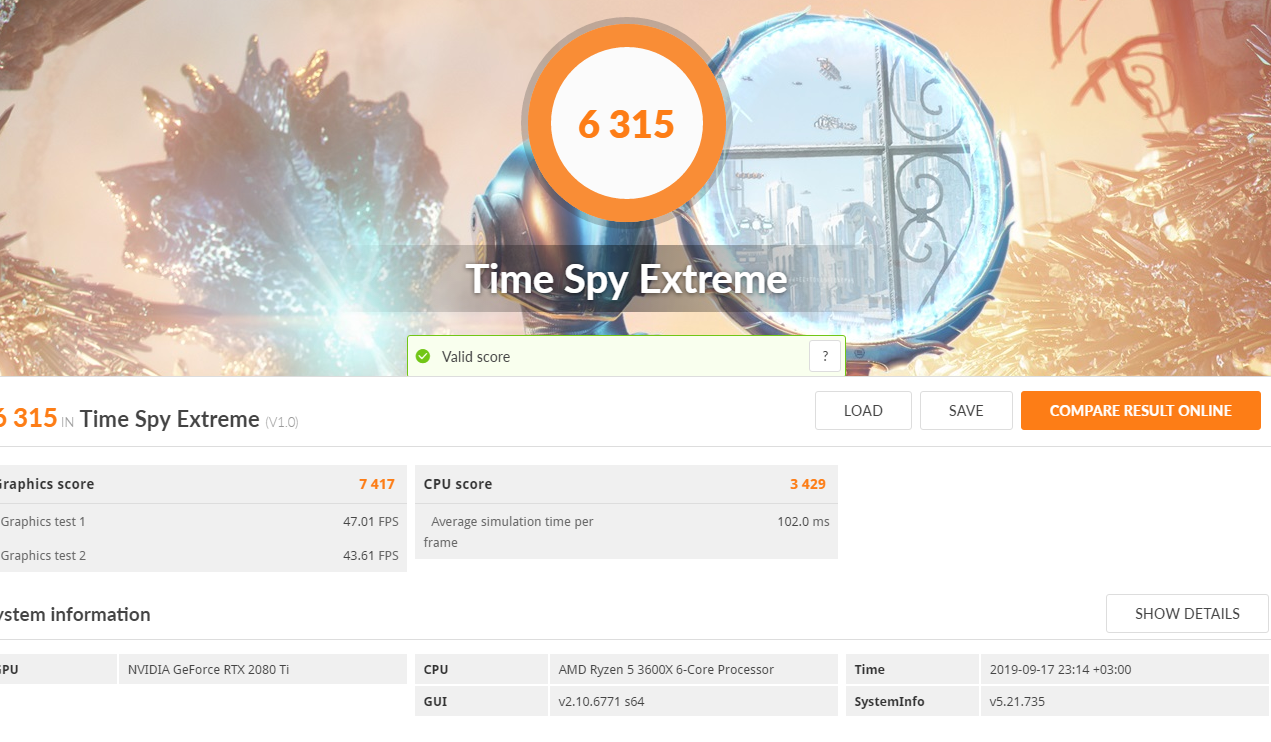Click the Average simulation time per frame label

click(x=509, y=532)
